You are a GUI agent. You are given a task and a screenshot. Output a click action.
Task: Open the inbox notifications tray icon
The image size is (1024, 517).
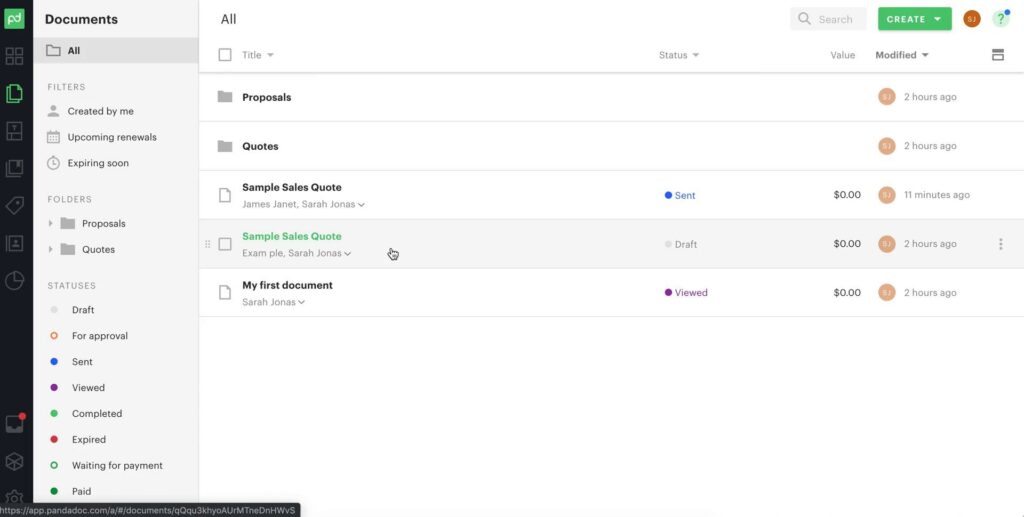click(x=14, y=423)
